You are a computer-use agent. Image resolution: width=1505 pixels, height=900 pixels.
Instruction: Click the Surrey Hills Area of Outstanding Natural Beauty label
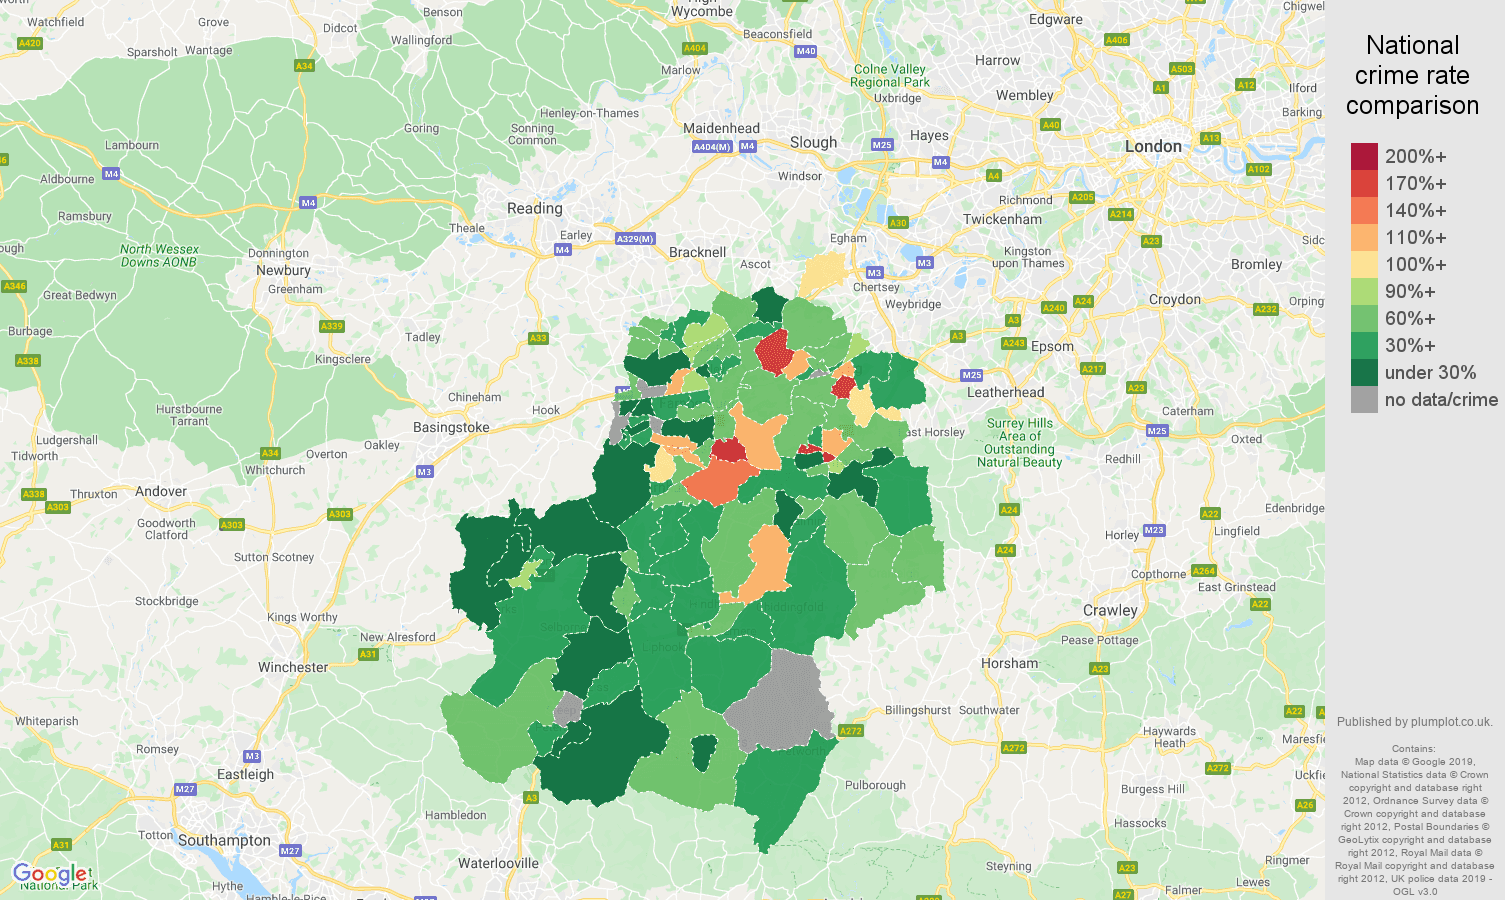[1020, 442]
